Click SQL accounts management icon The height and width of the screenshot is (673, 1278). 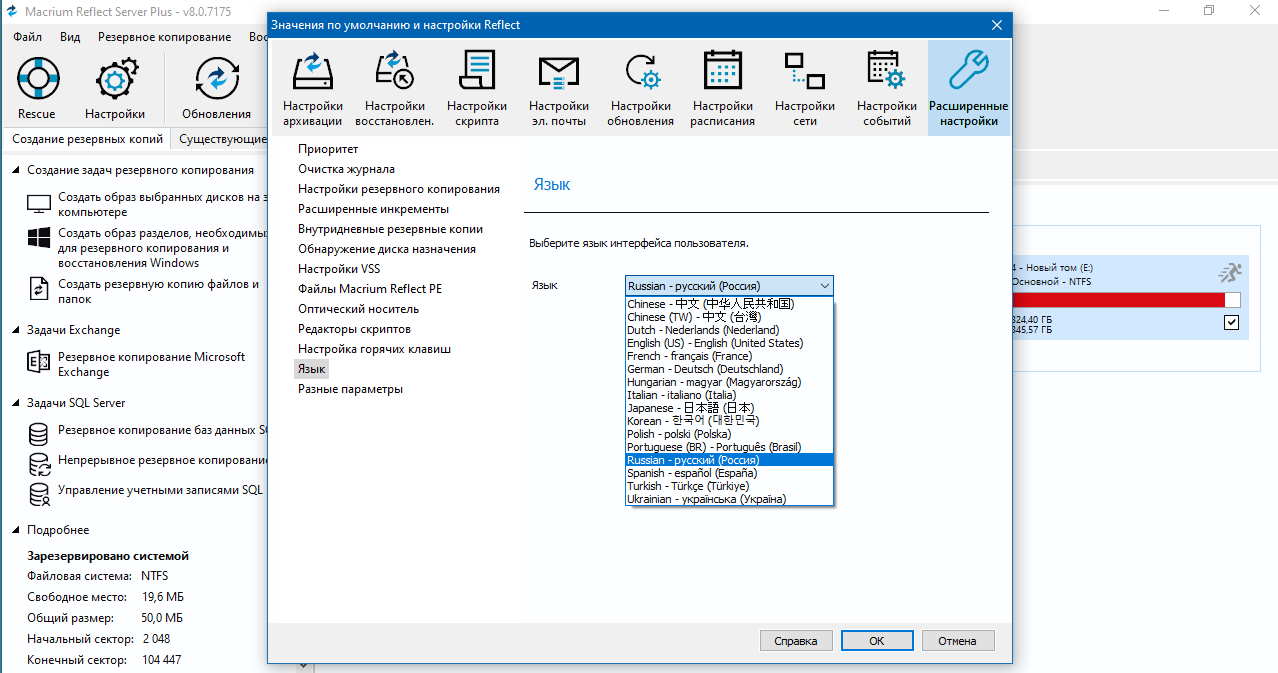point(39,494)
